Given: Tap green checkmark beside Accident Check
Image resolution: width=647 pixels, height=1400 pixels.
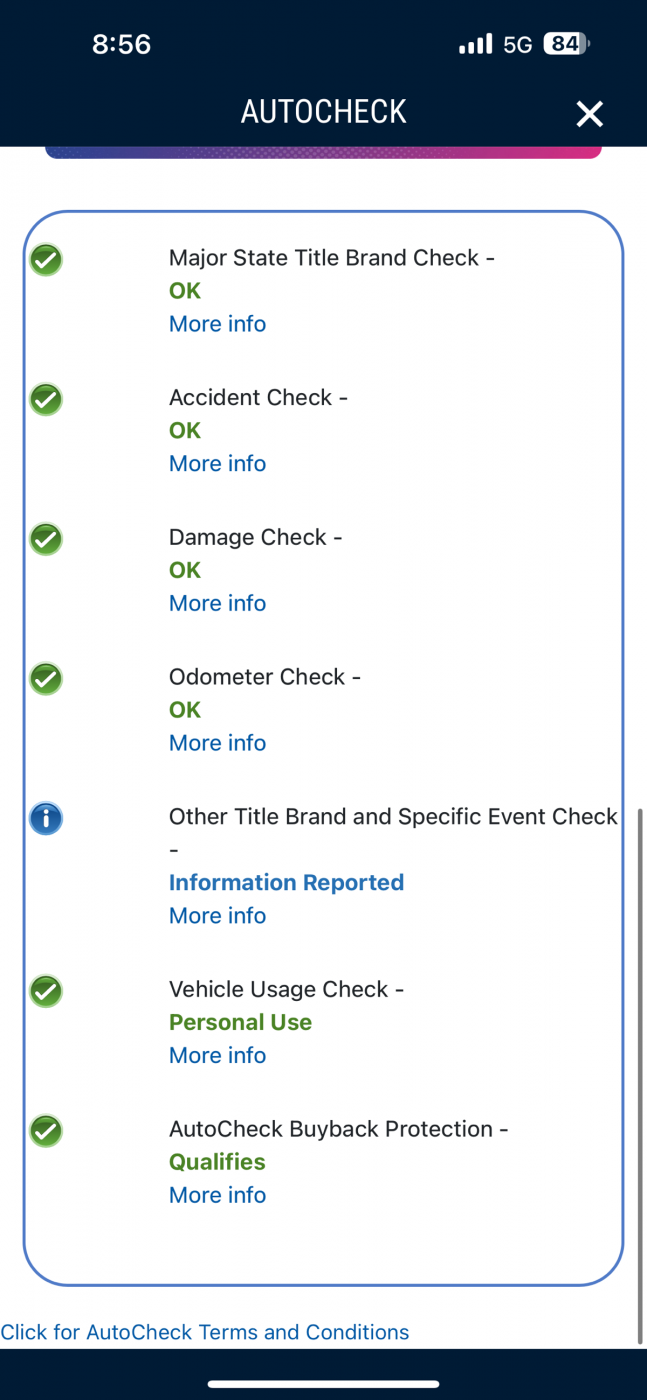Looking at the screenshot, I should 46,400.
